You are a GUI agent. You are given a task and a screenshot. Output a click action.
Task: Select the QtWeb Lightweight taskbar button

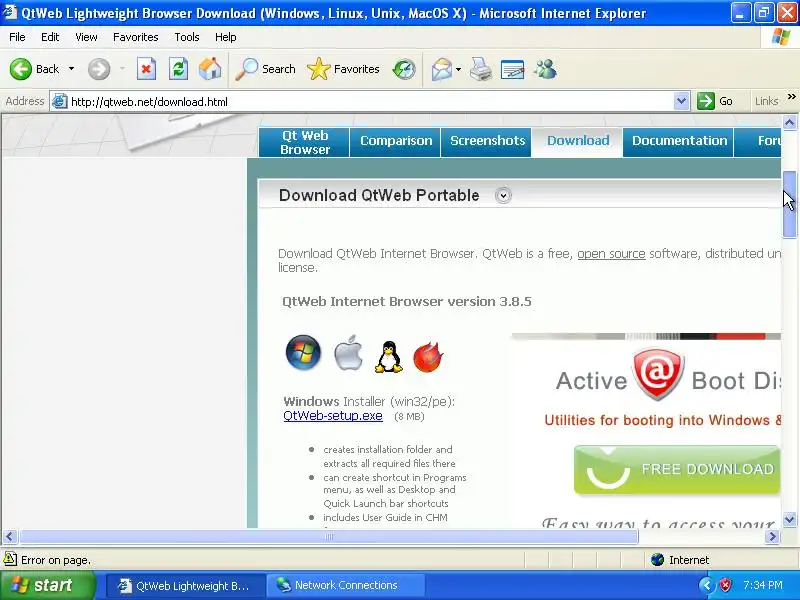pyautogui.click(x=186, y=585)
